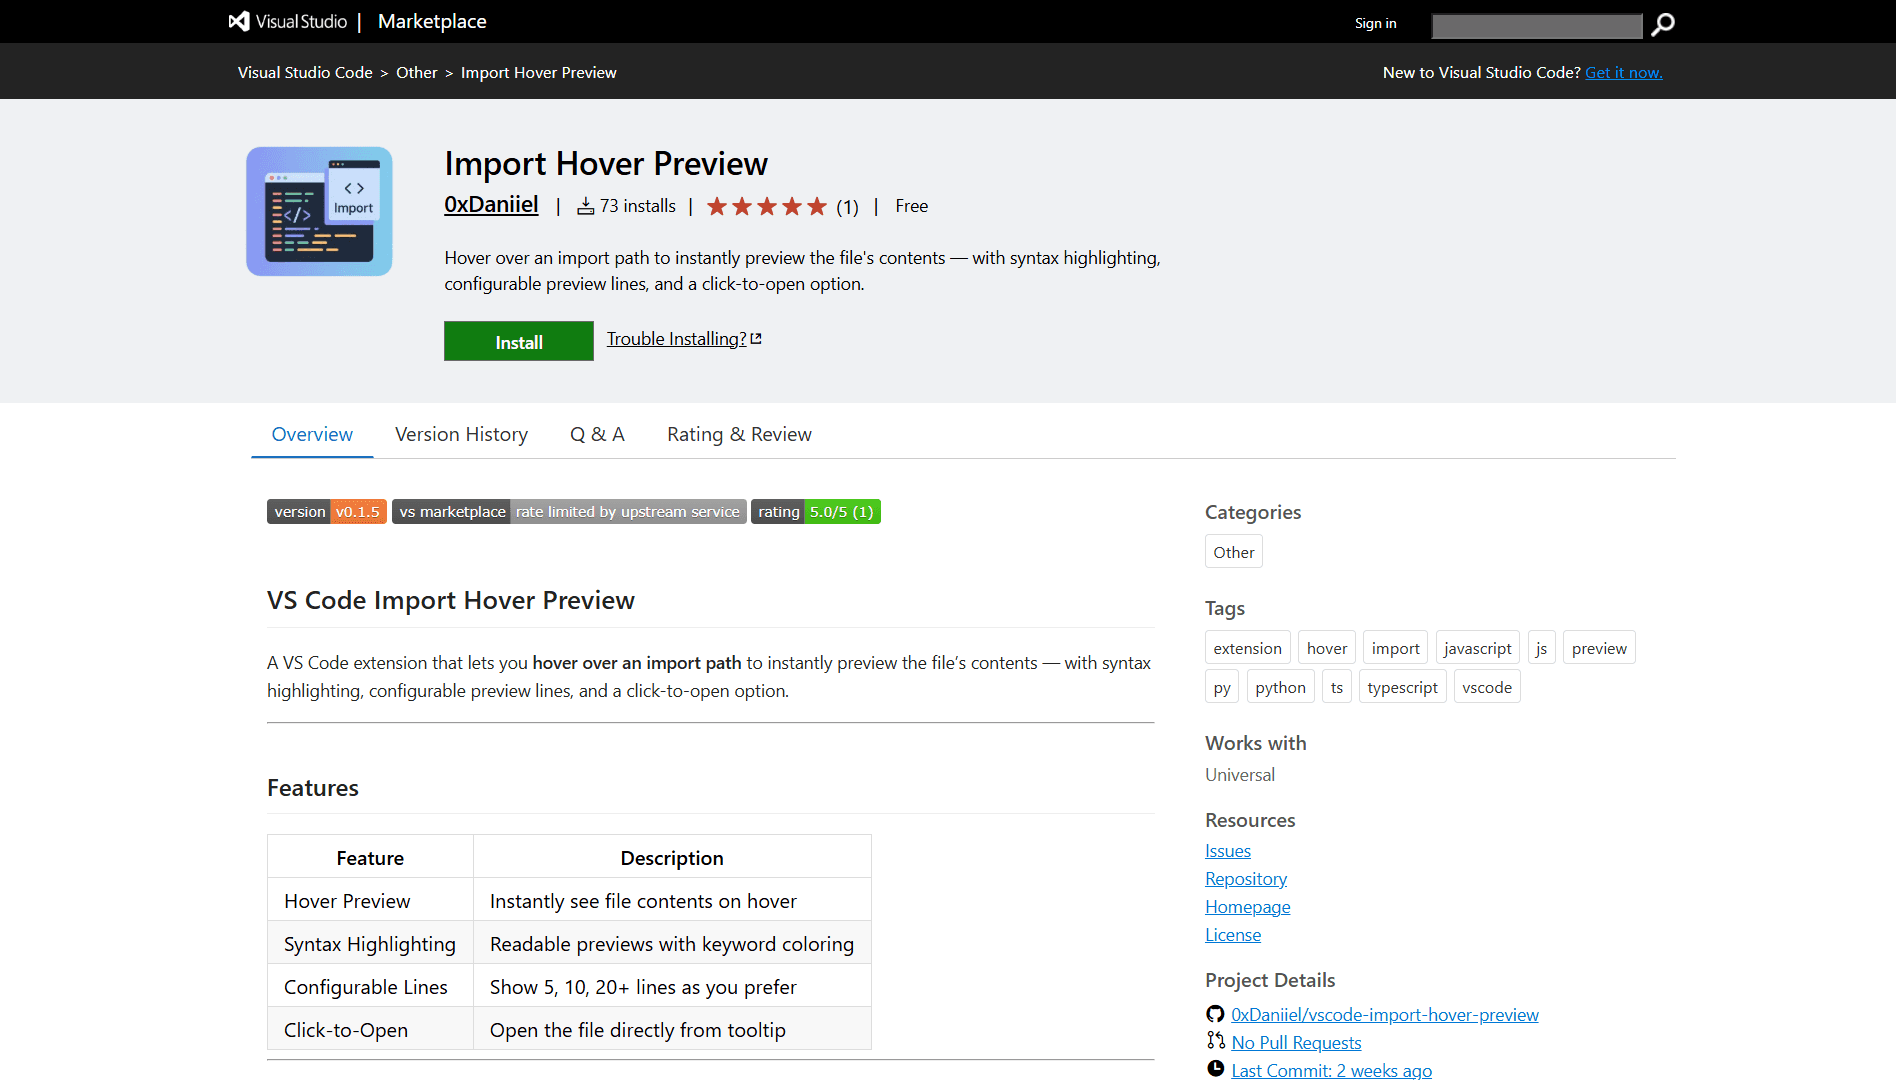Click the pull requests icon
This screenshot has height=1080, width=1896.
(x=1214, y=1041)
